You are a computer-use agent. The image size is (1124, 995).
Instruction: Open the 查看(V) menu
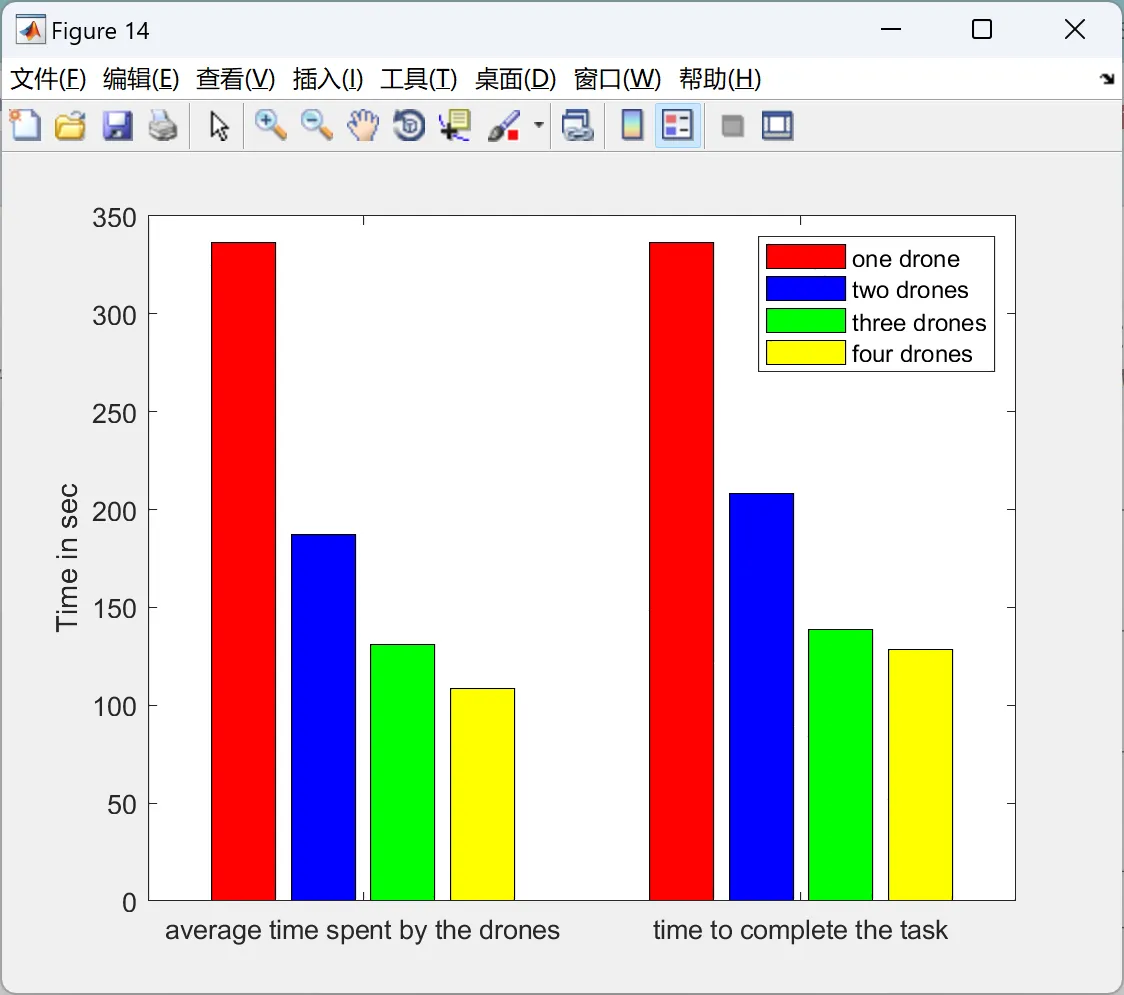click(x=236, y=79)
